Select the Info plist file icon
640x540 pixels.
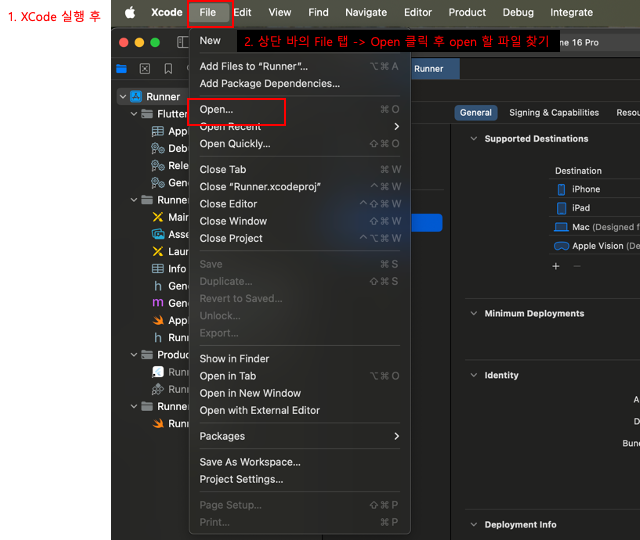click(x=158, y=269)
